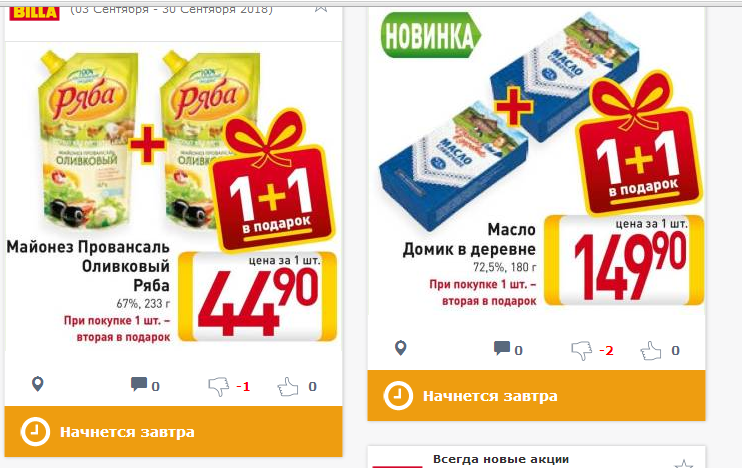
Task: Click the location pin on butter card
Action: point(401,348)
